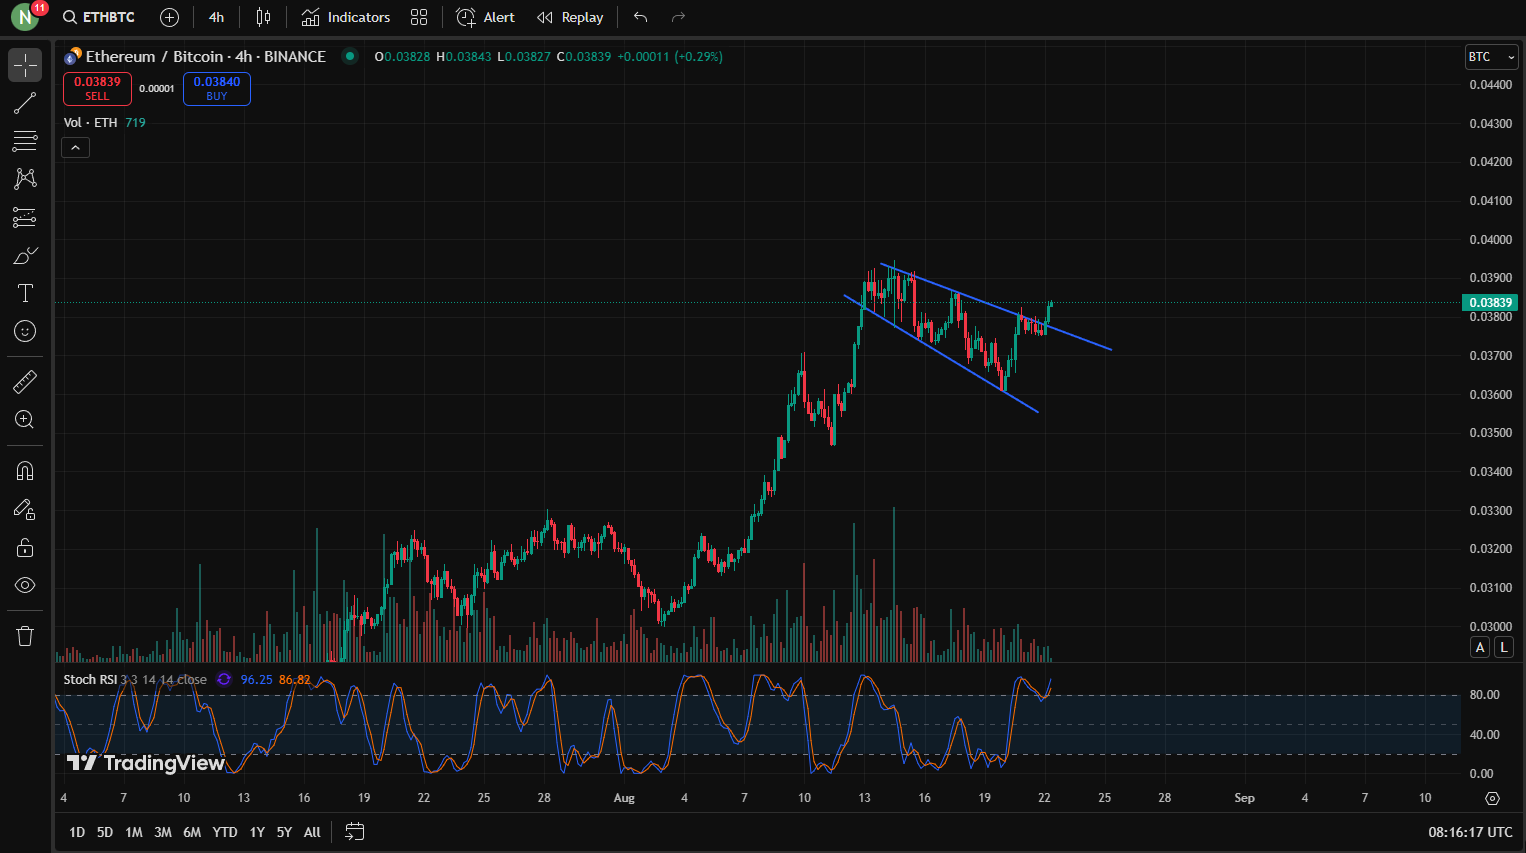1526x853 pixels.
Task: Open the Fibonacci retracement tools
Action: click(x=25, y=141)
